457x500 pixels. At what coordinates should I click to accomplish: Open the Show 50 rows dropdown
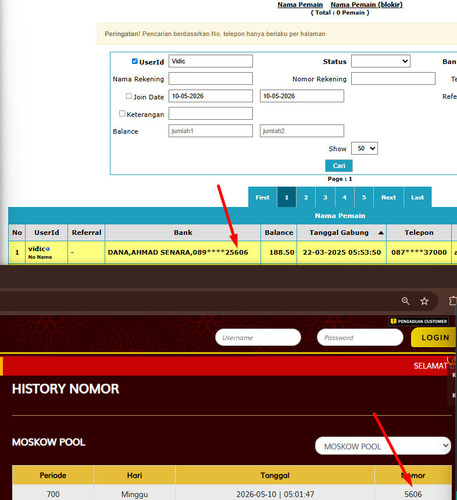pos(364,148)
